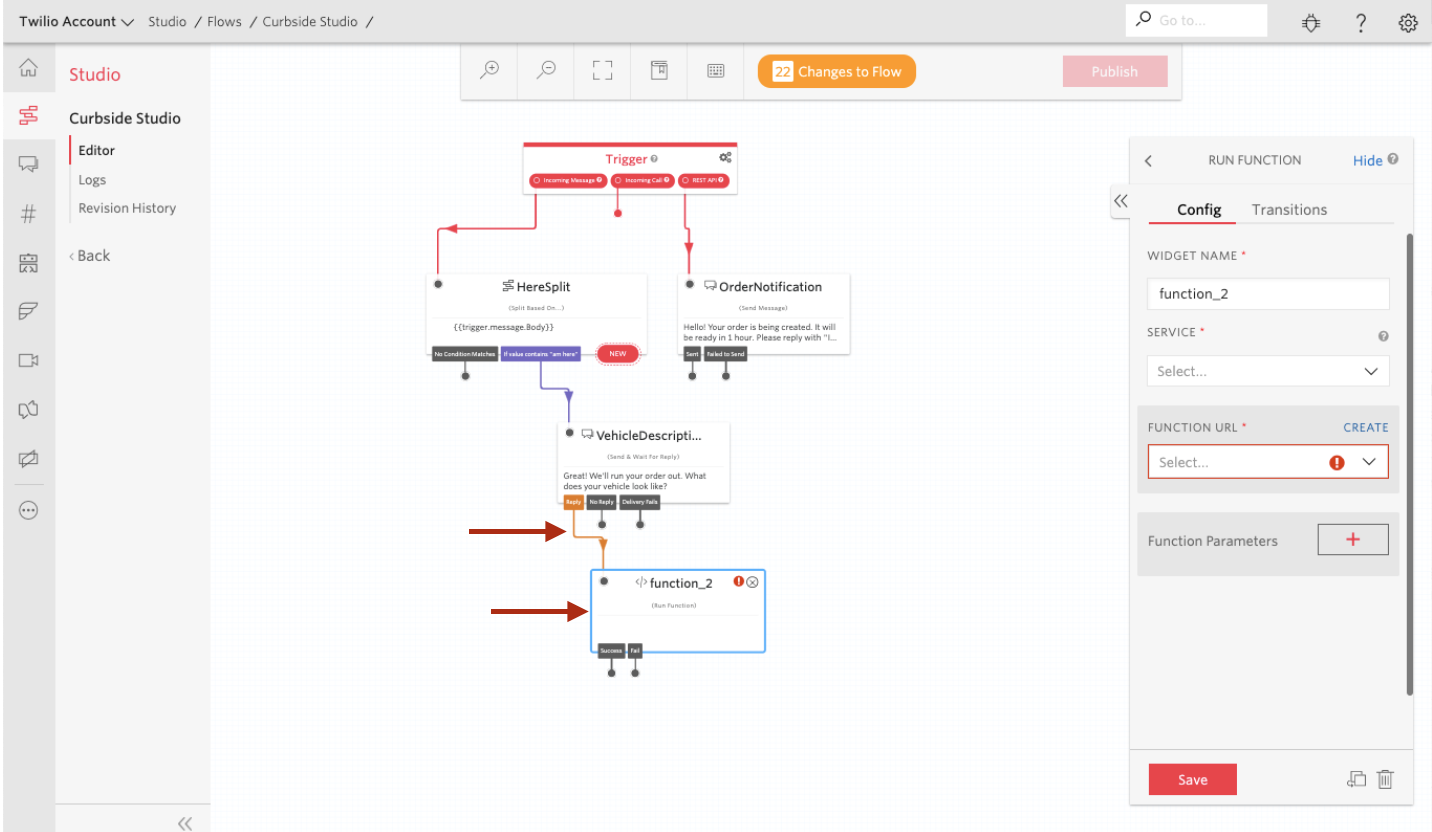Viewport: 1432px width, 832px height.
Task: Click the zoom in magnifier toolbar icon
Action: click(490, 71)
